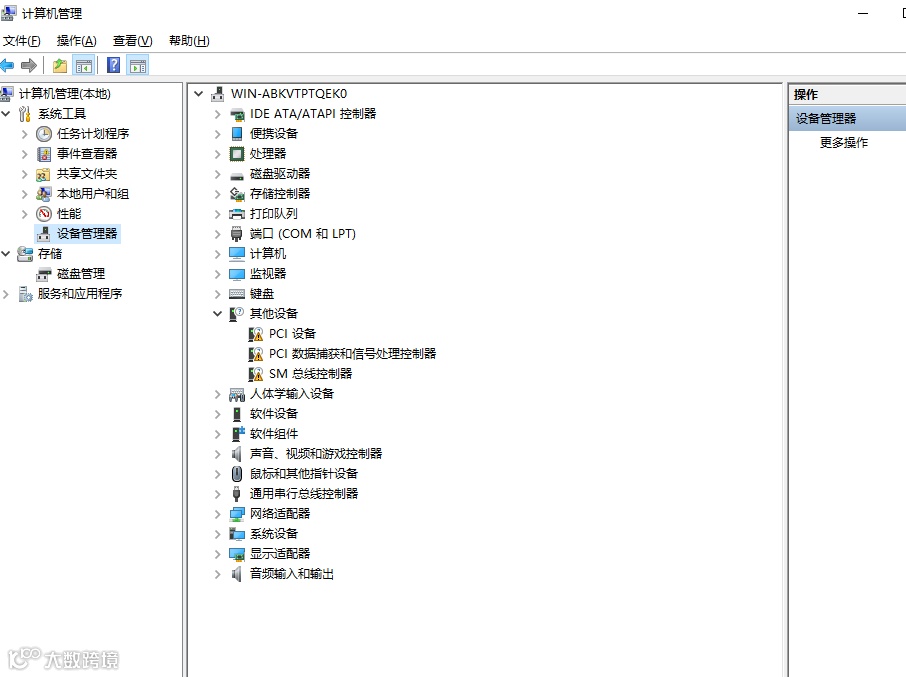Click the 声音、视频和游戏控制器 speaker icon
906x677 pixels.
click(x=236, y=454)
